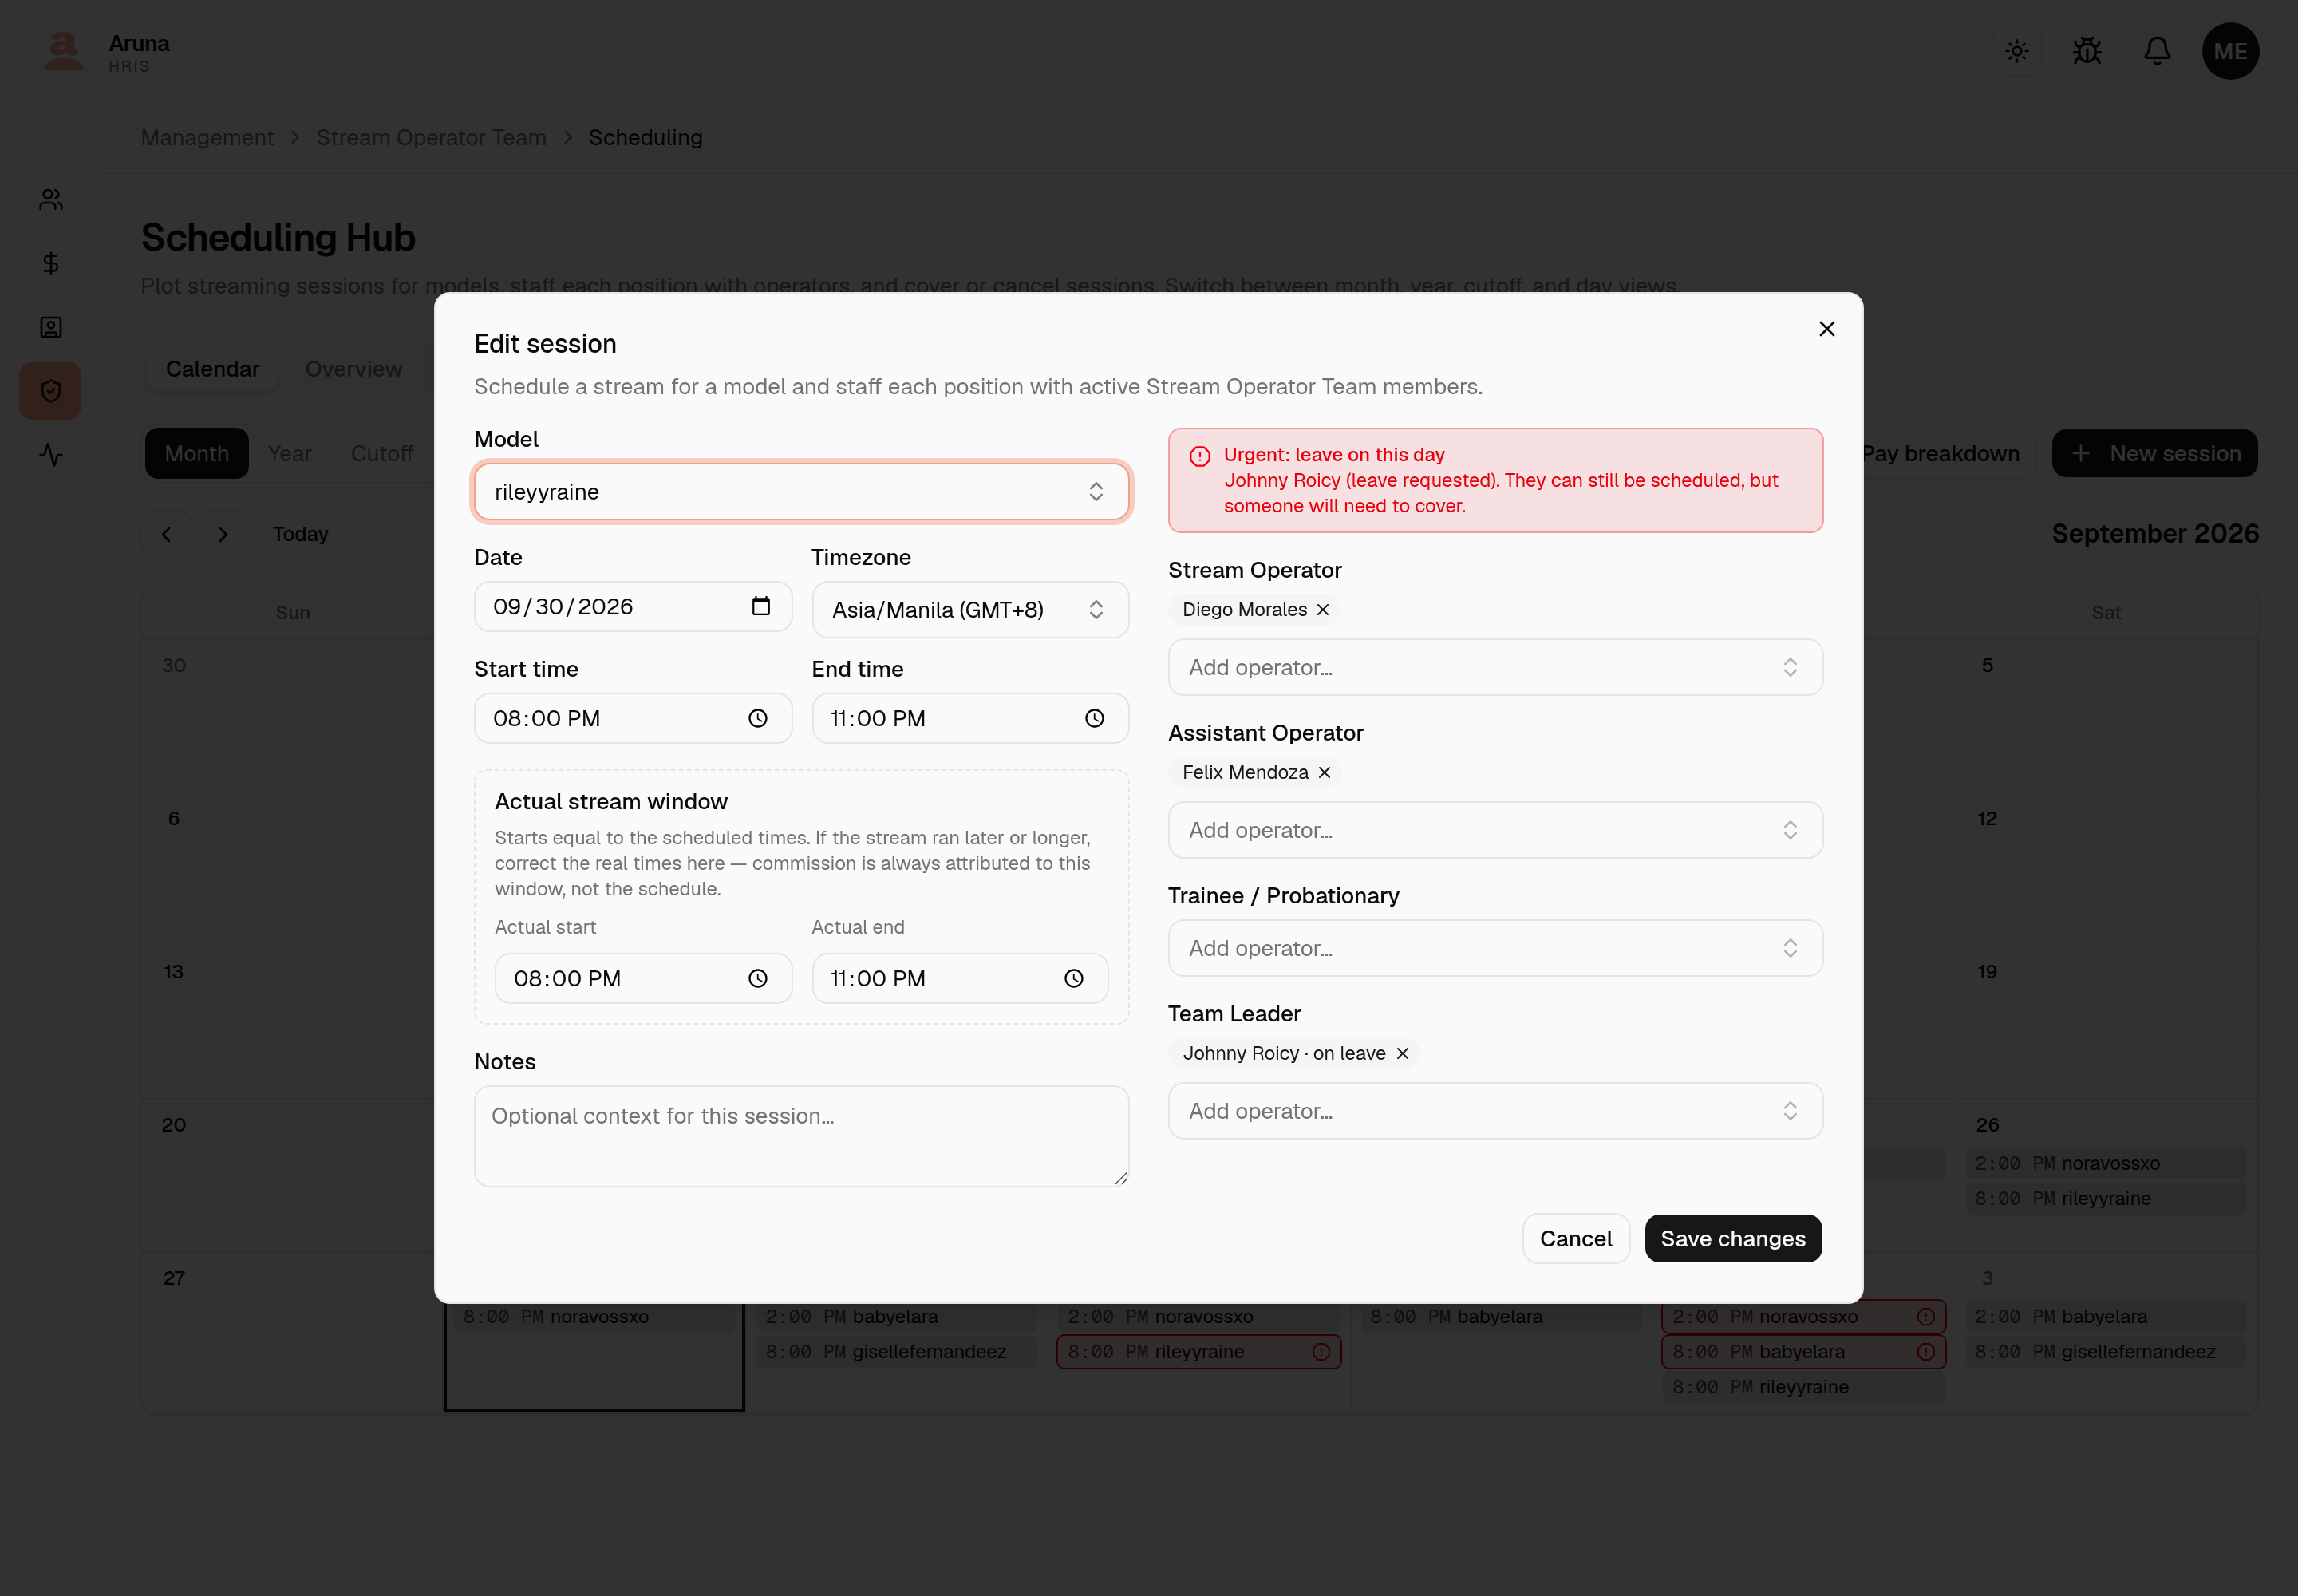Remove Felix Mendoza from Assistant Operator
The image size is (2298, 1596).
pos(1324,773)
